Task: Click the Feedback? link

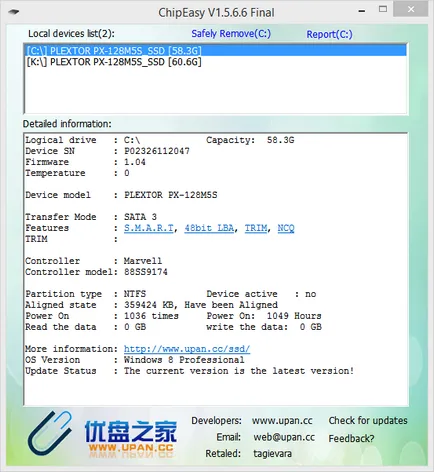Action: (351, 438)
